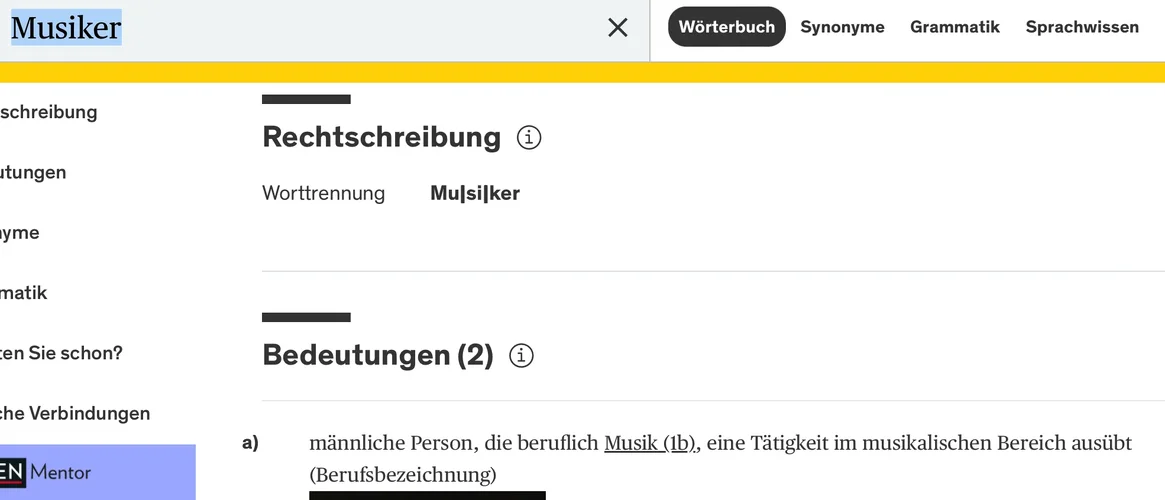
Task: Jump to Rechtschreibung via the sidebar link
Action: 48,112
